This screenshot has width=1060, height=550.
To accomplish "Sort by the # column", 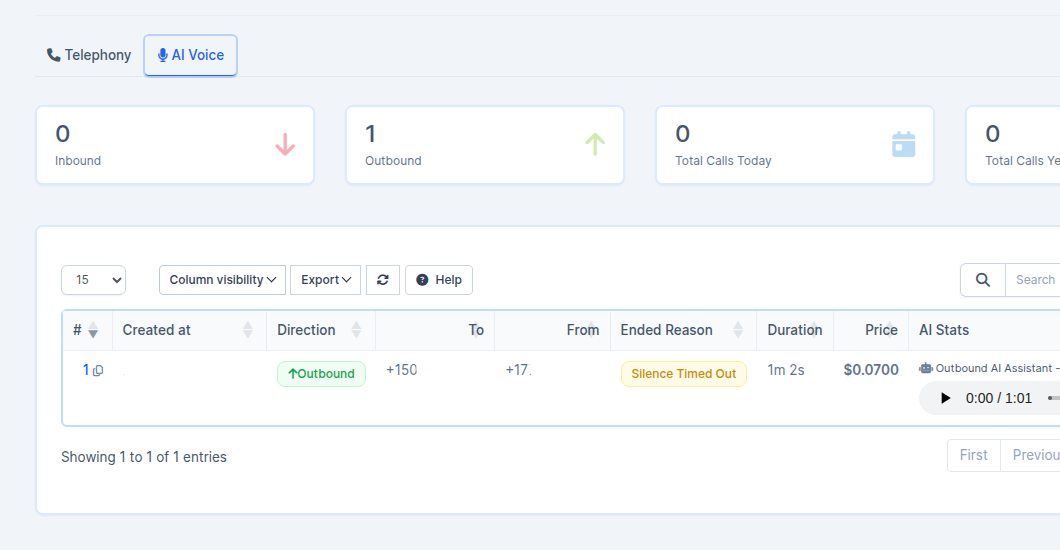I will pos(86,330).
